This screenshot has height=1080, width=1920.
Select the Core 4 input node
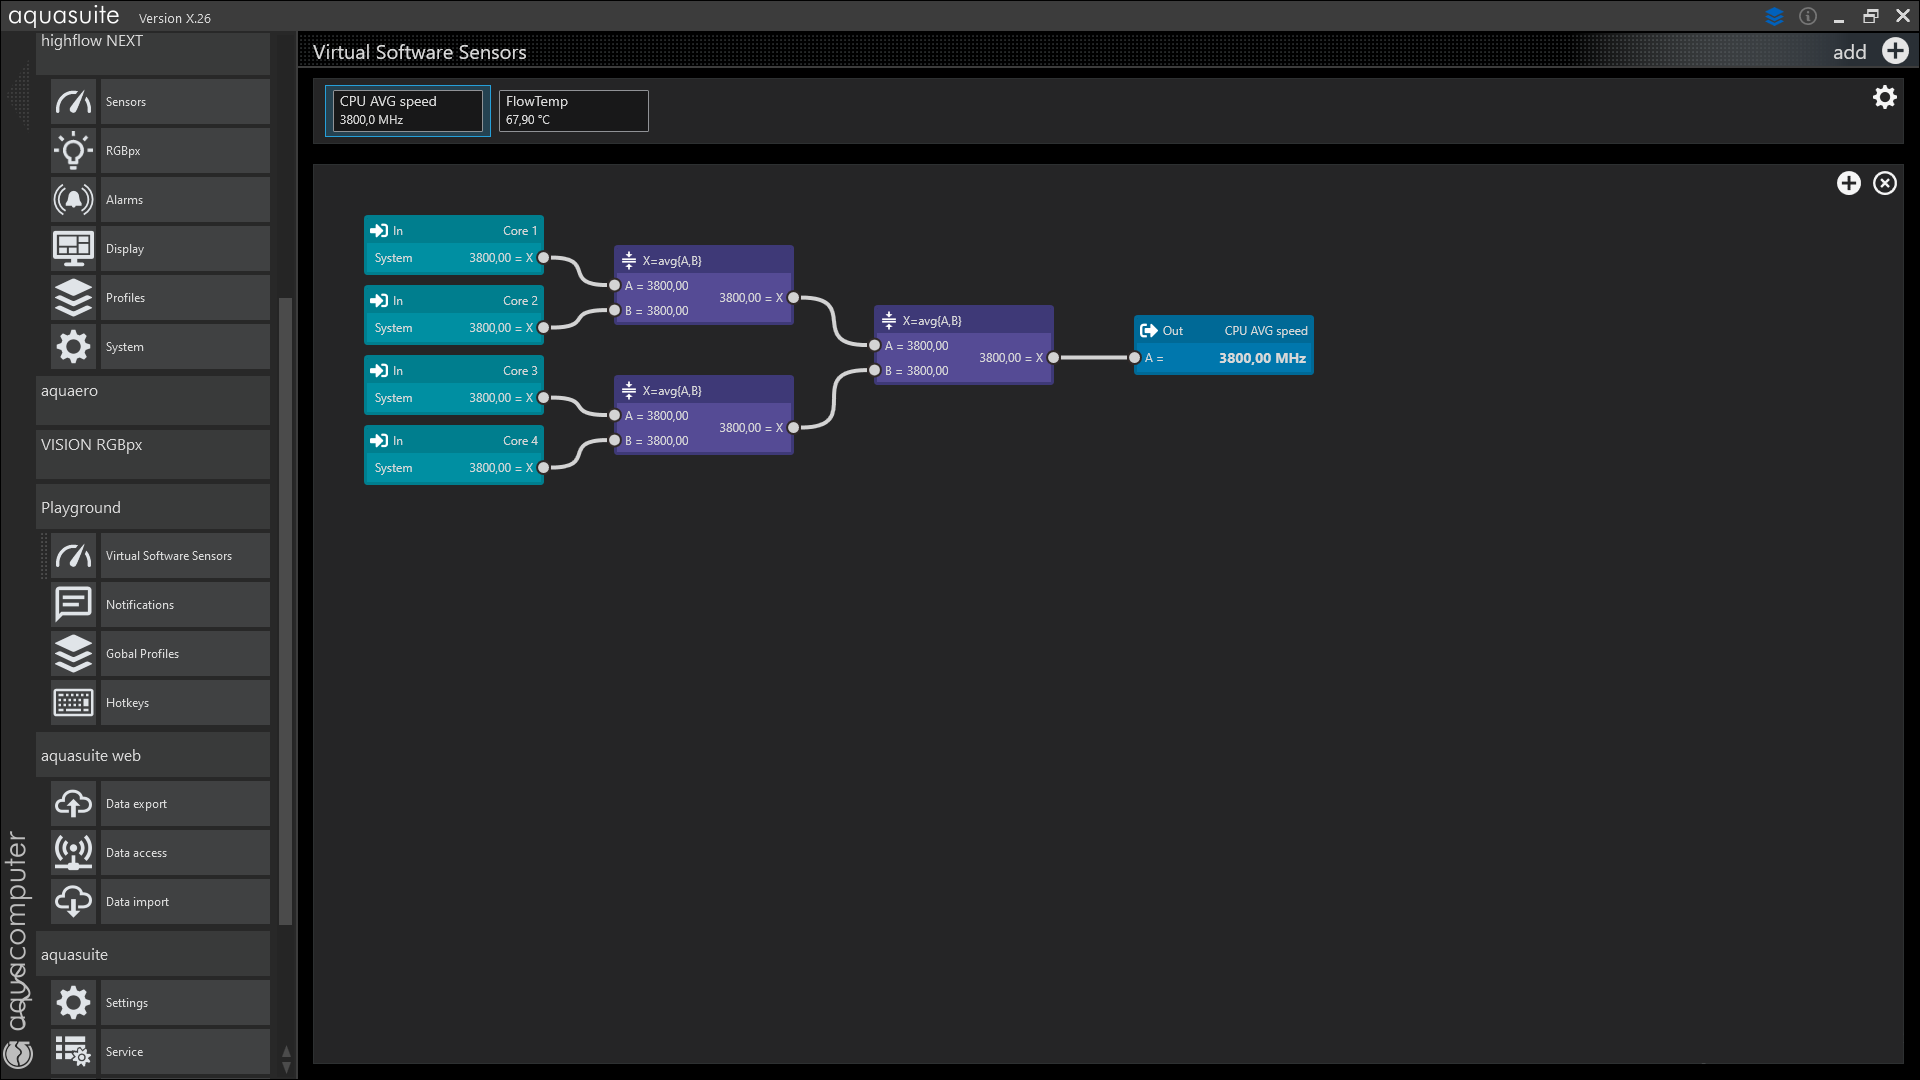[454, 455]
